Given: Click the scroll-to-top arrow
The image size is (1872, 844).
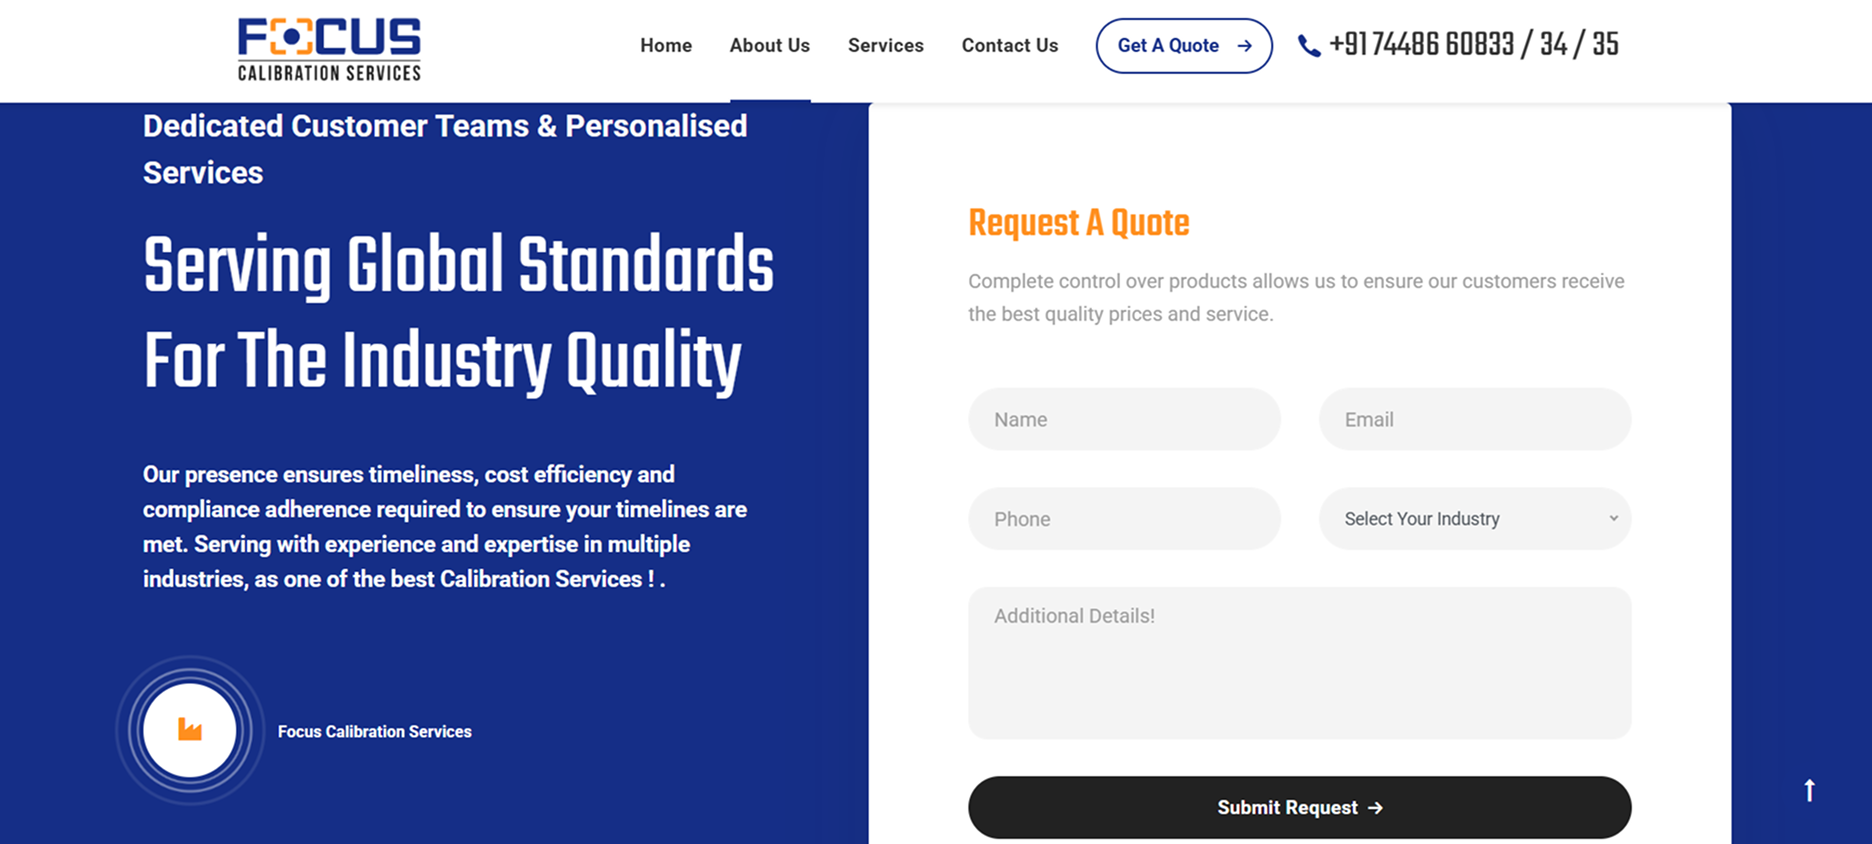Looking at the screenshot, I should point(1809,790).
